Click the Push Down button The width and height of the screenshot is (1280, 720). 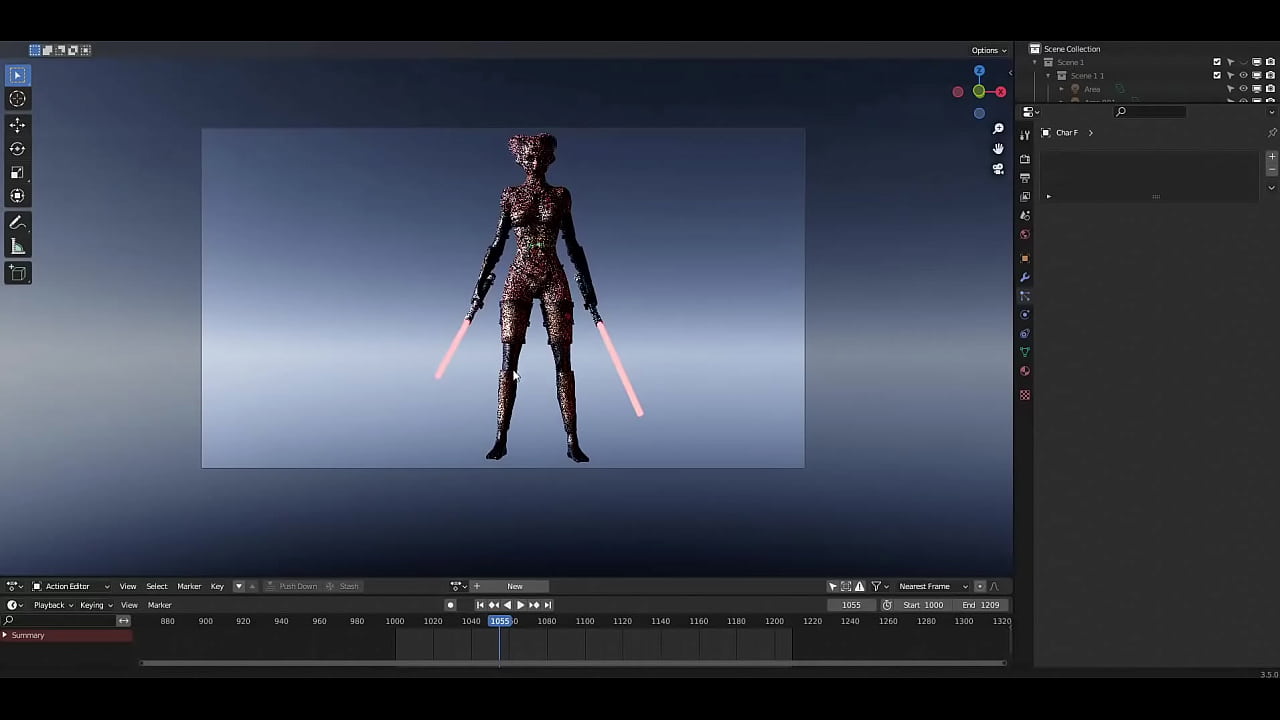click(291, 587)
